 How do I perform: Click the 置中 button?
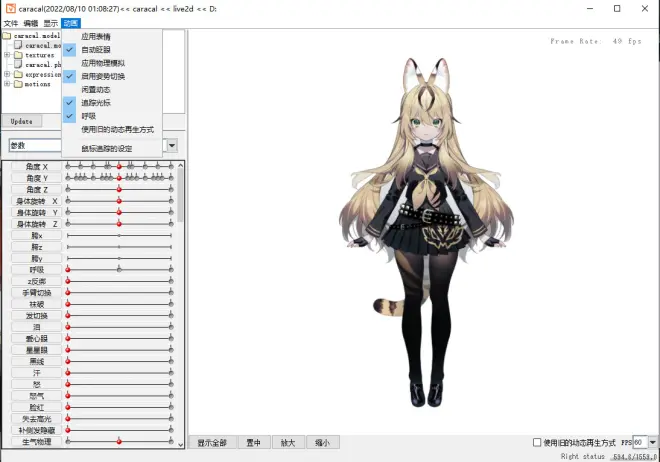pyautogui.click(x=253, y=443)
